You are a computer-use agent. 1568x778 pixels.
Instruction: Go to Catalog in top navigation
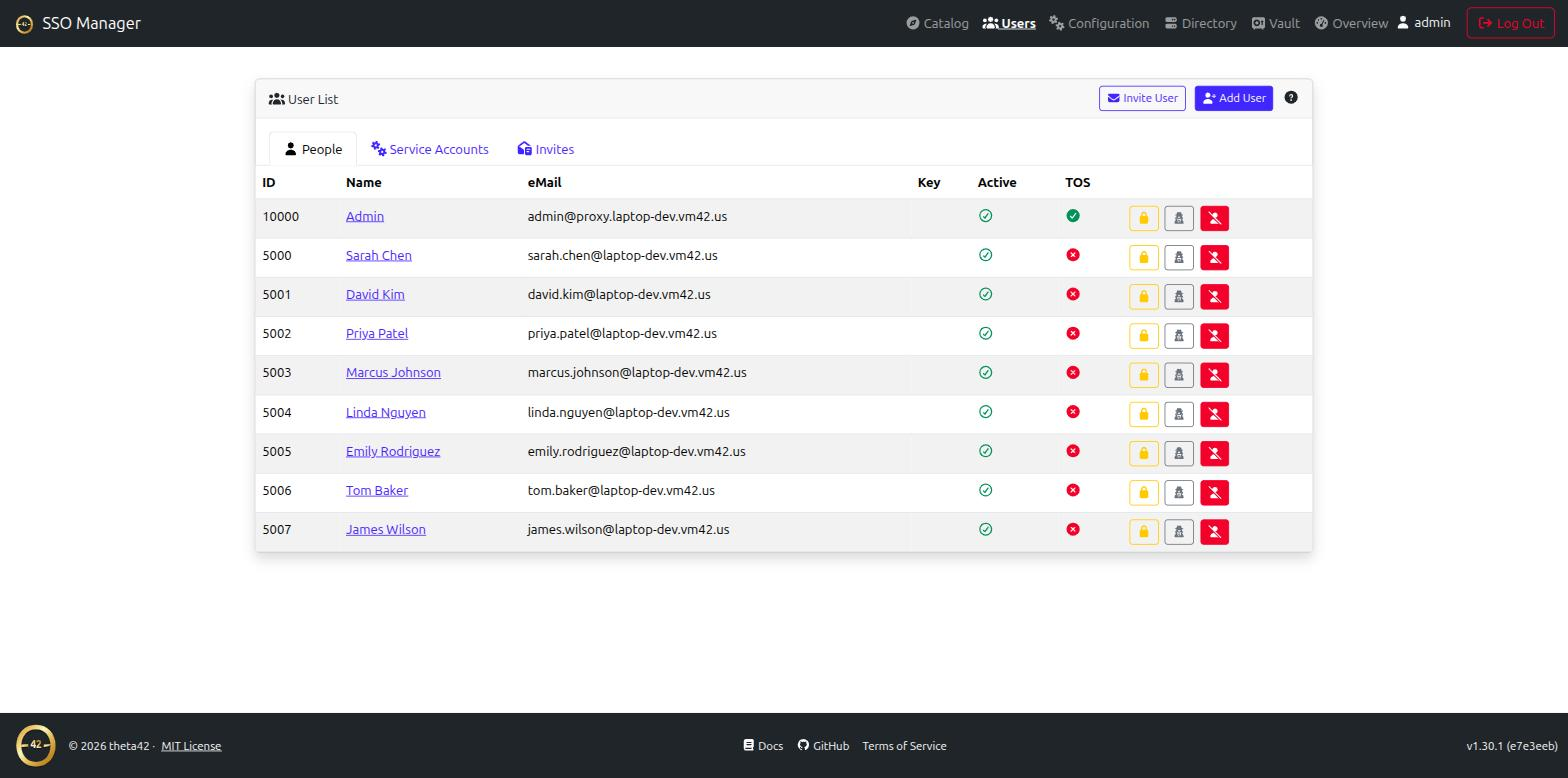(x=937, y=23)
